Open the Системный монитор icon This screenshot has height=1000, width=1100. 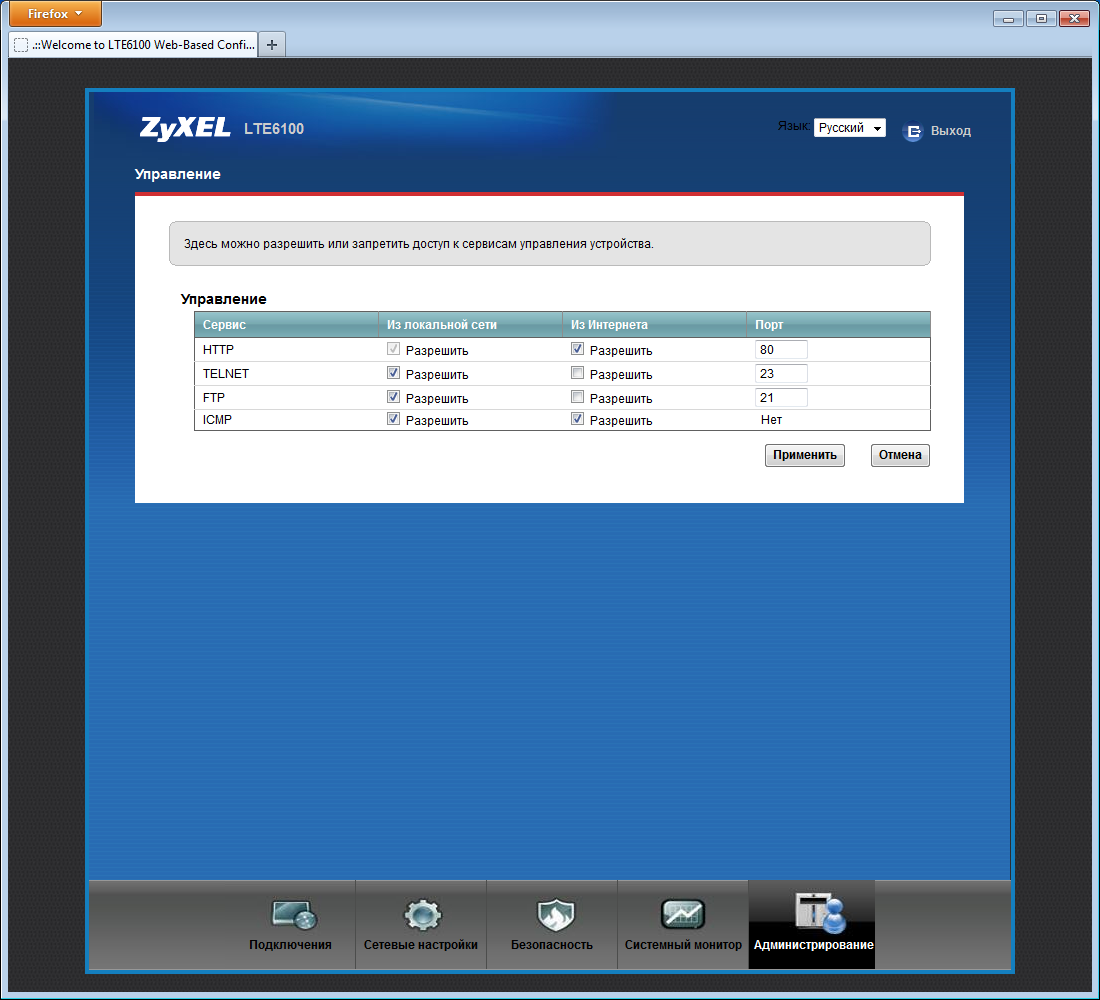pyautogui.click(x=683, y=914)
